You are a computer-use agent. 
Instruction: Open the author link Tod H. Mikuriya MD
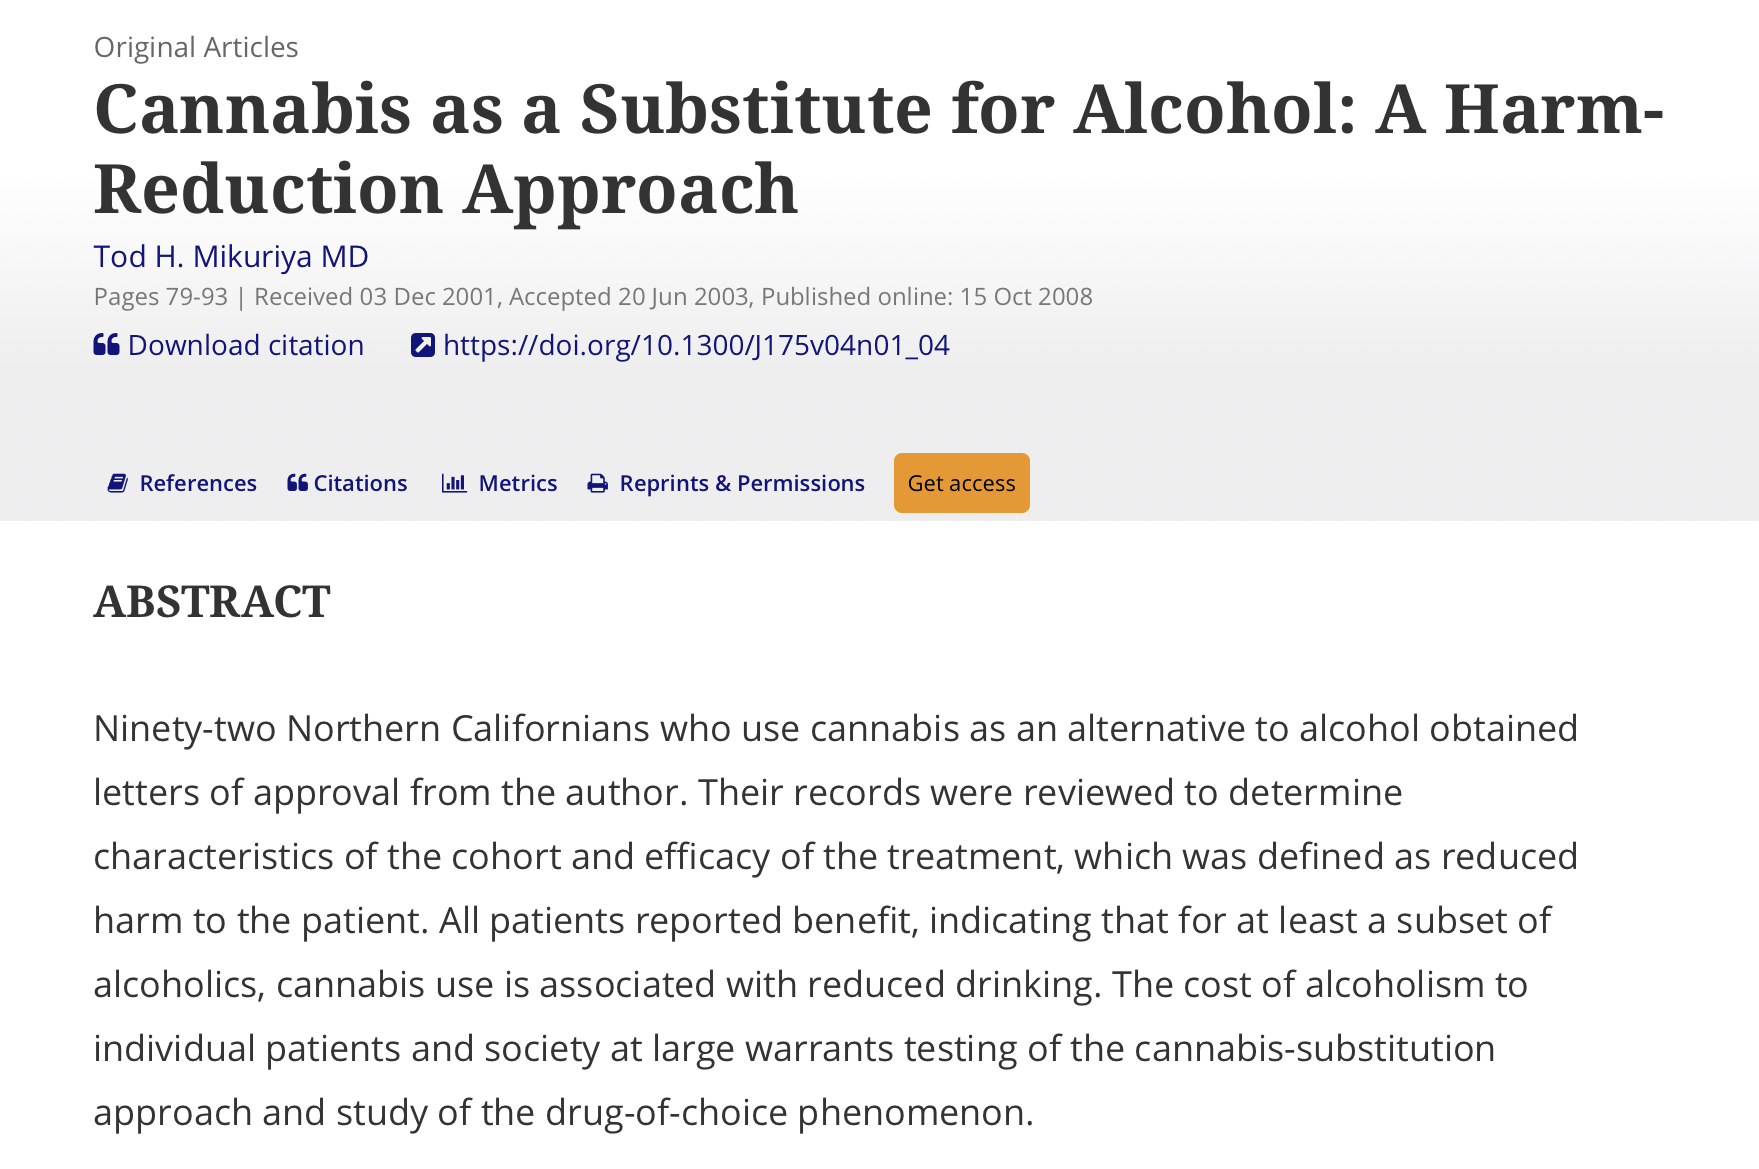[x=231, y=257]
